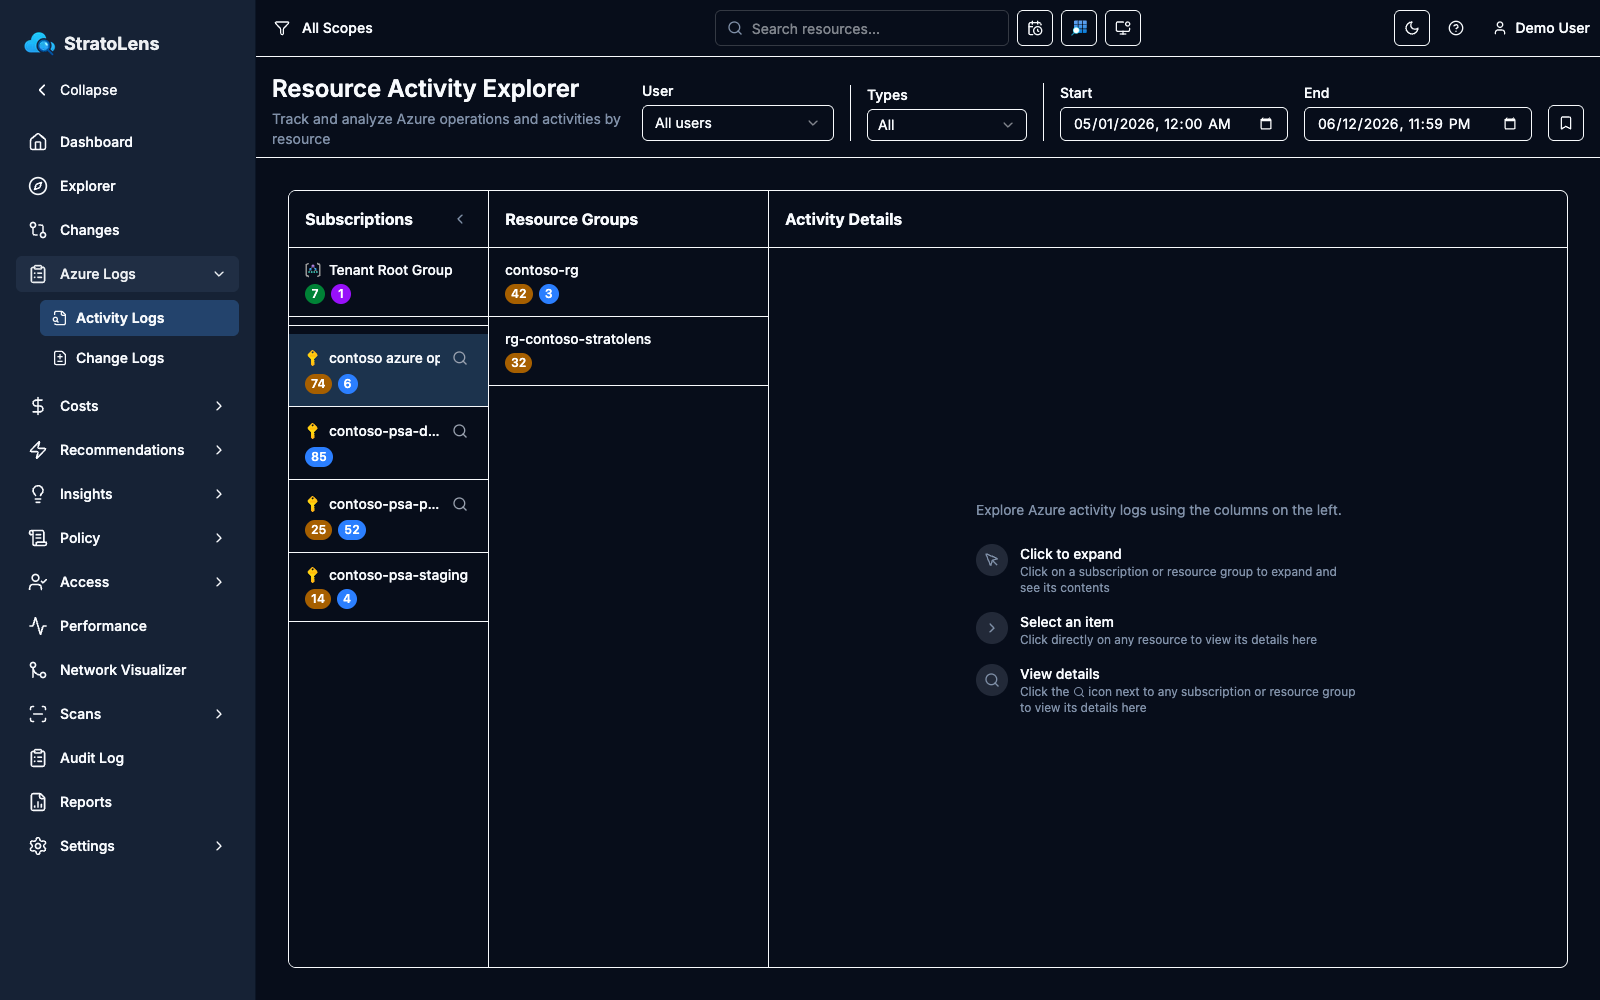This screenshot has width=1600, height=1000.
Task: Open the All users dropdown
Action: tap(738, 123)
